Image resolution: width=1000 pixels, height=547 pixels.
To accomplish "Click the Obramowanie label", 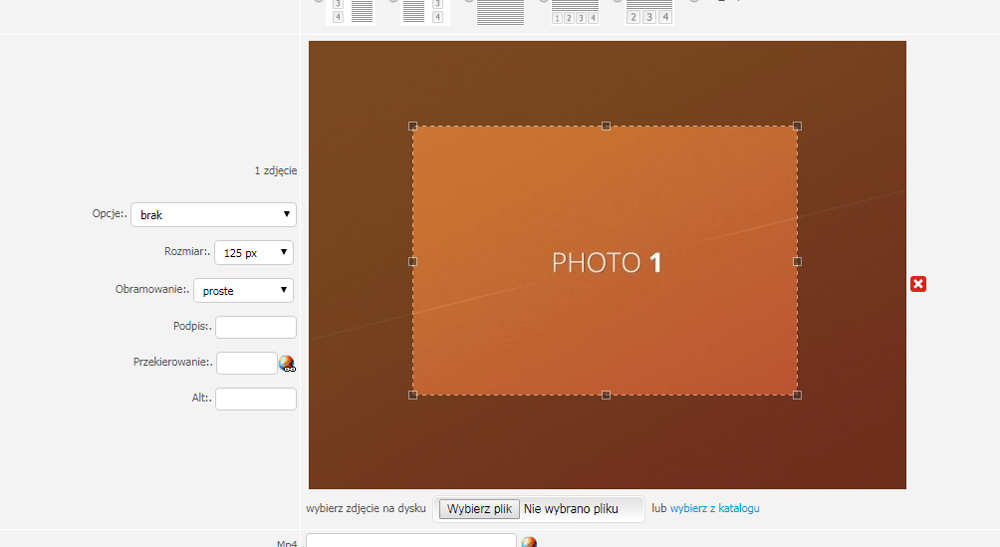I will (152, 289).
